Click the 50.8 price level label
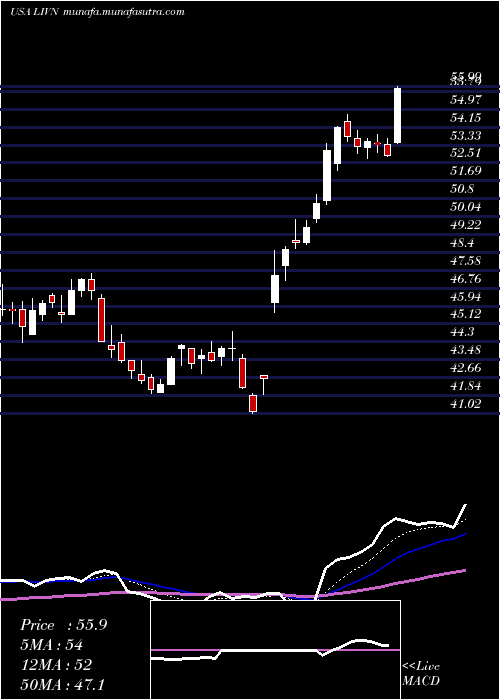 pos(462,189)
